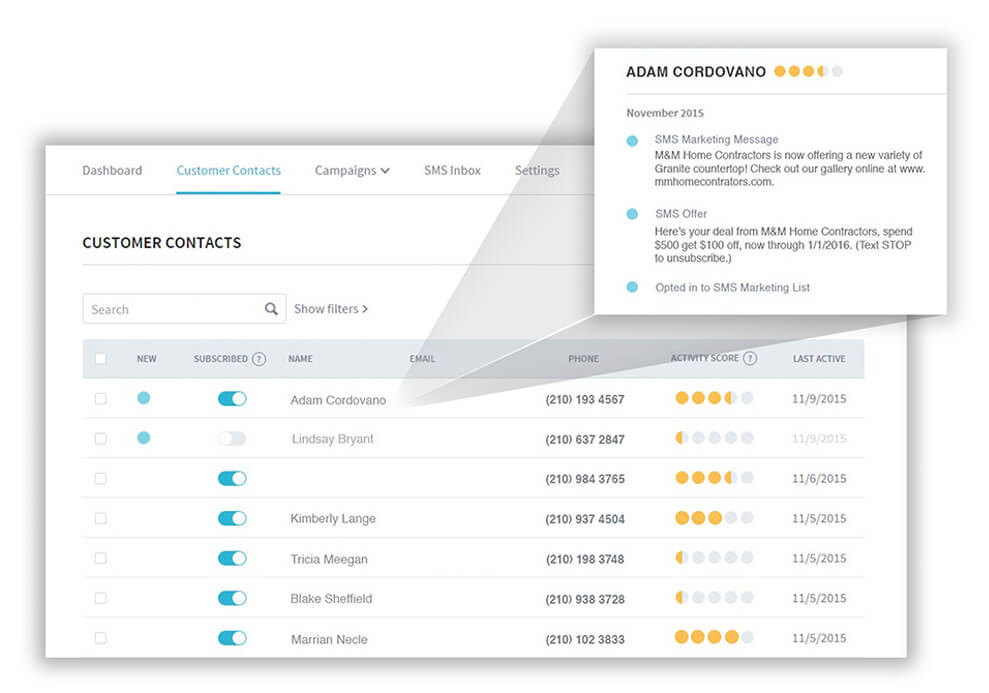Image resolution: width=989 pixels, height=693 pixels.
Task: Open Tricia Meegan's contact name
Action: coord(329,559)
